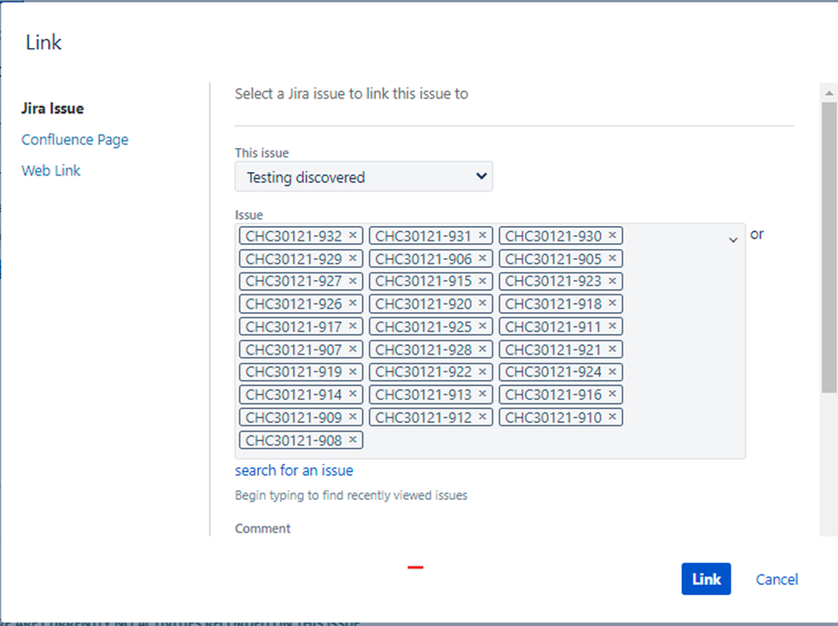
Task: Click the scrollbar up arrow
Action: (x=829, y=93)
